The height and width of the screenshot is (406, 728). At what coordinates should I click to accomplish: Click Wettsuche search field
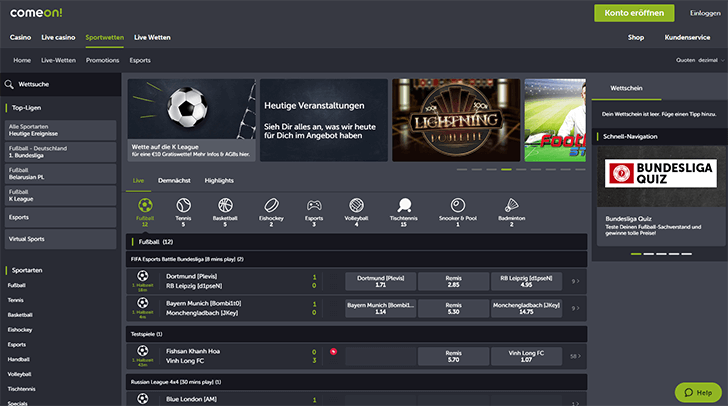[61, 84]
